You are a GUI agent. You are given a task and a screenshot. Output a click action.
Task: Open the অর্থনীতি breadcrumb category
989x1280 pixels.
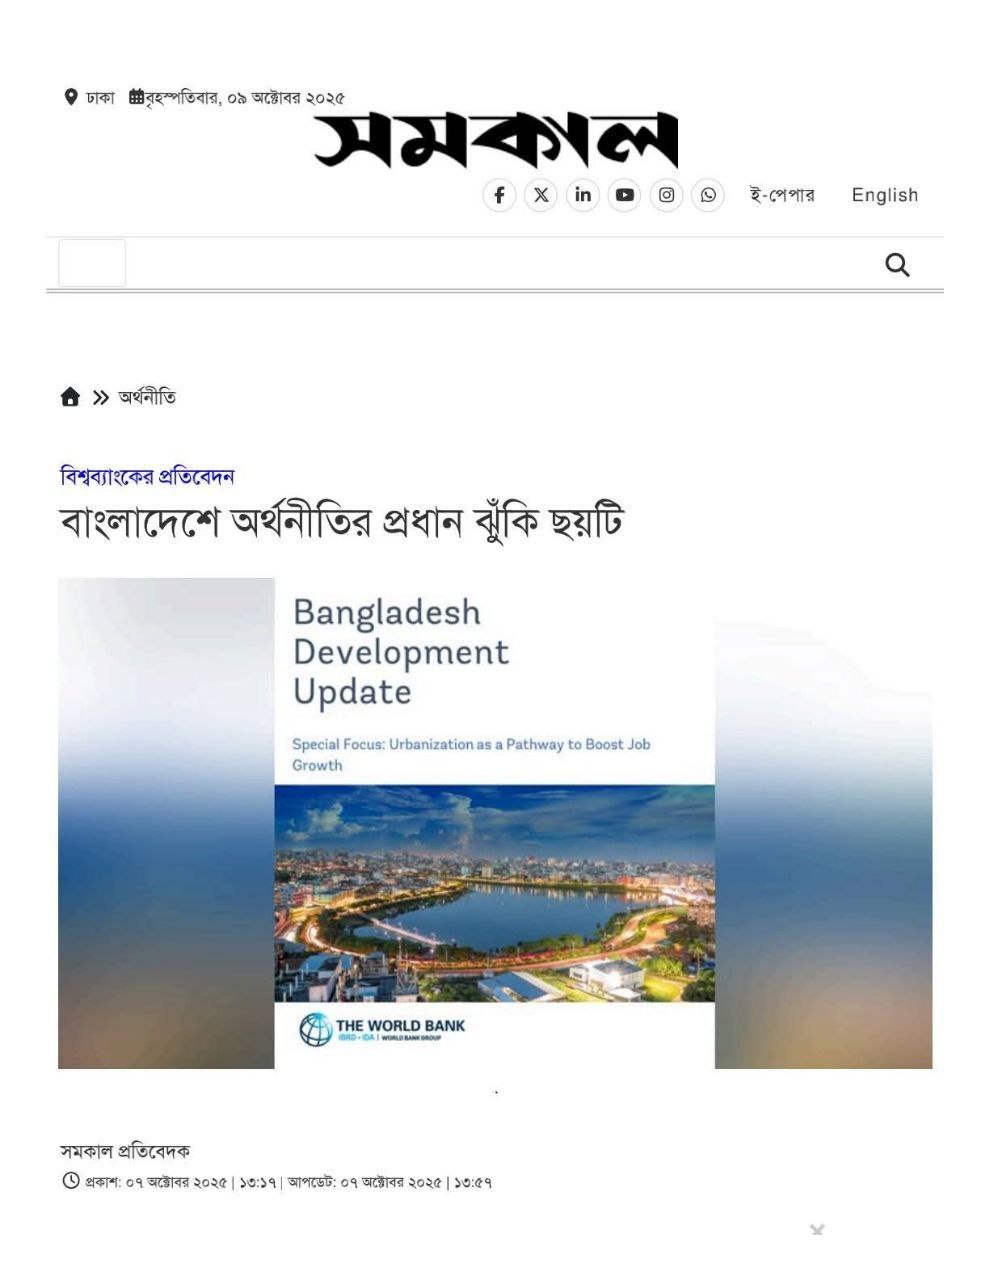point(147,397)
